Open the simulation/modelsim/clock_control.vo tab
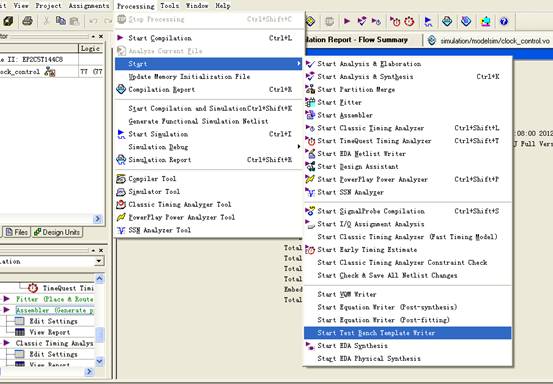553x384 pixels. tap(489, 41)
